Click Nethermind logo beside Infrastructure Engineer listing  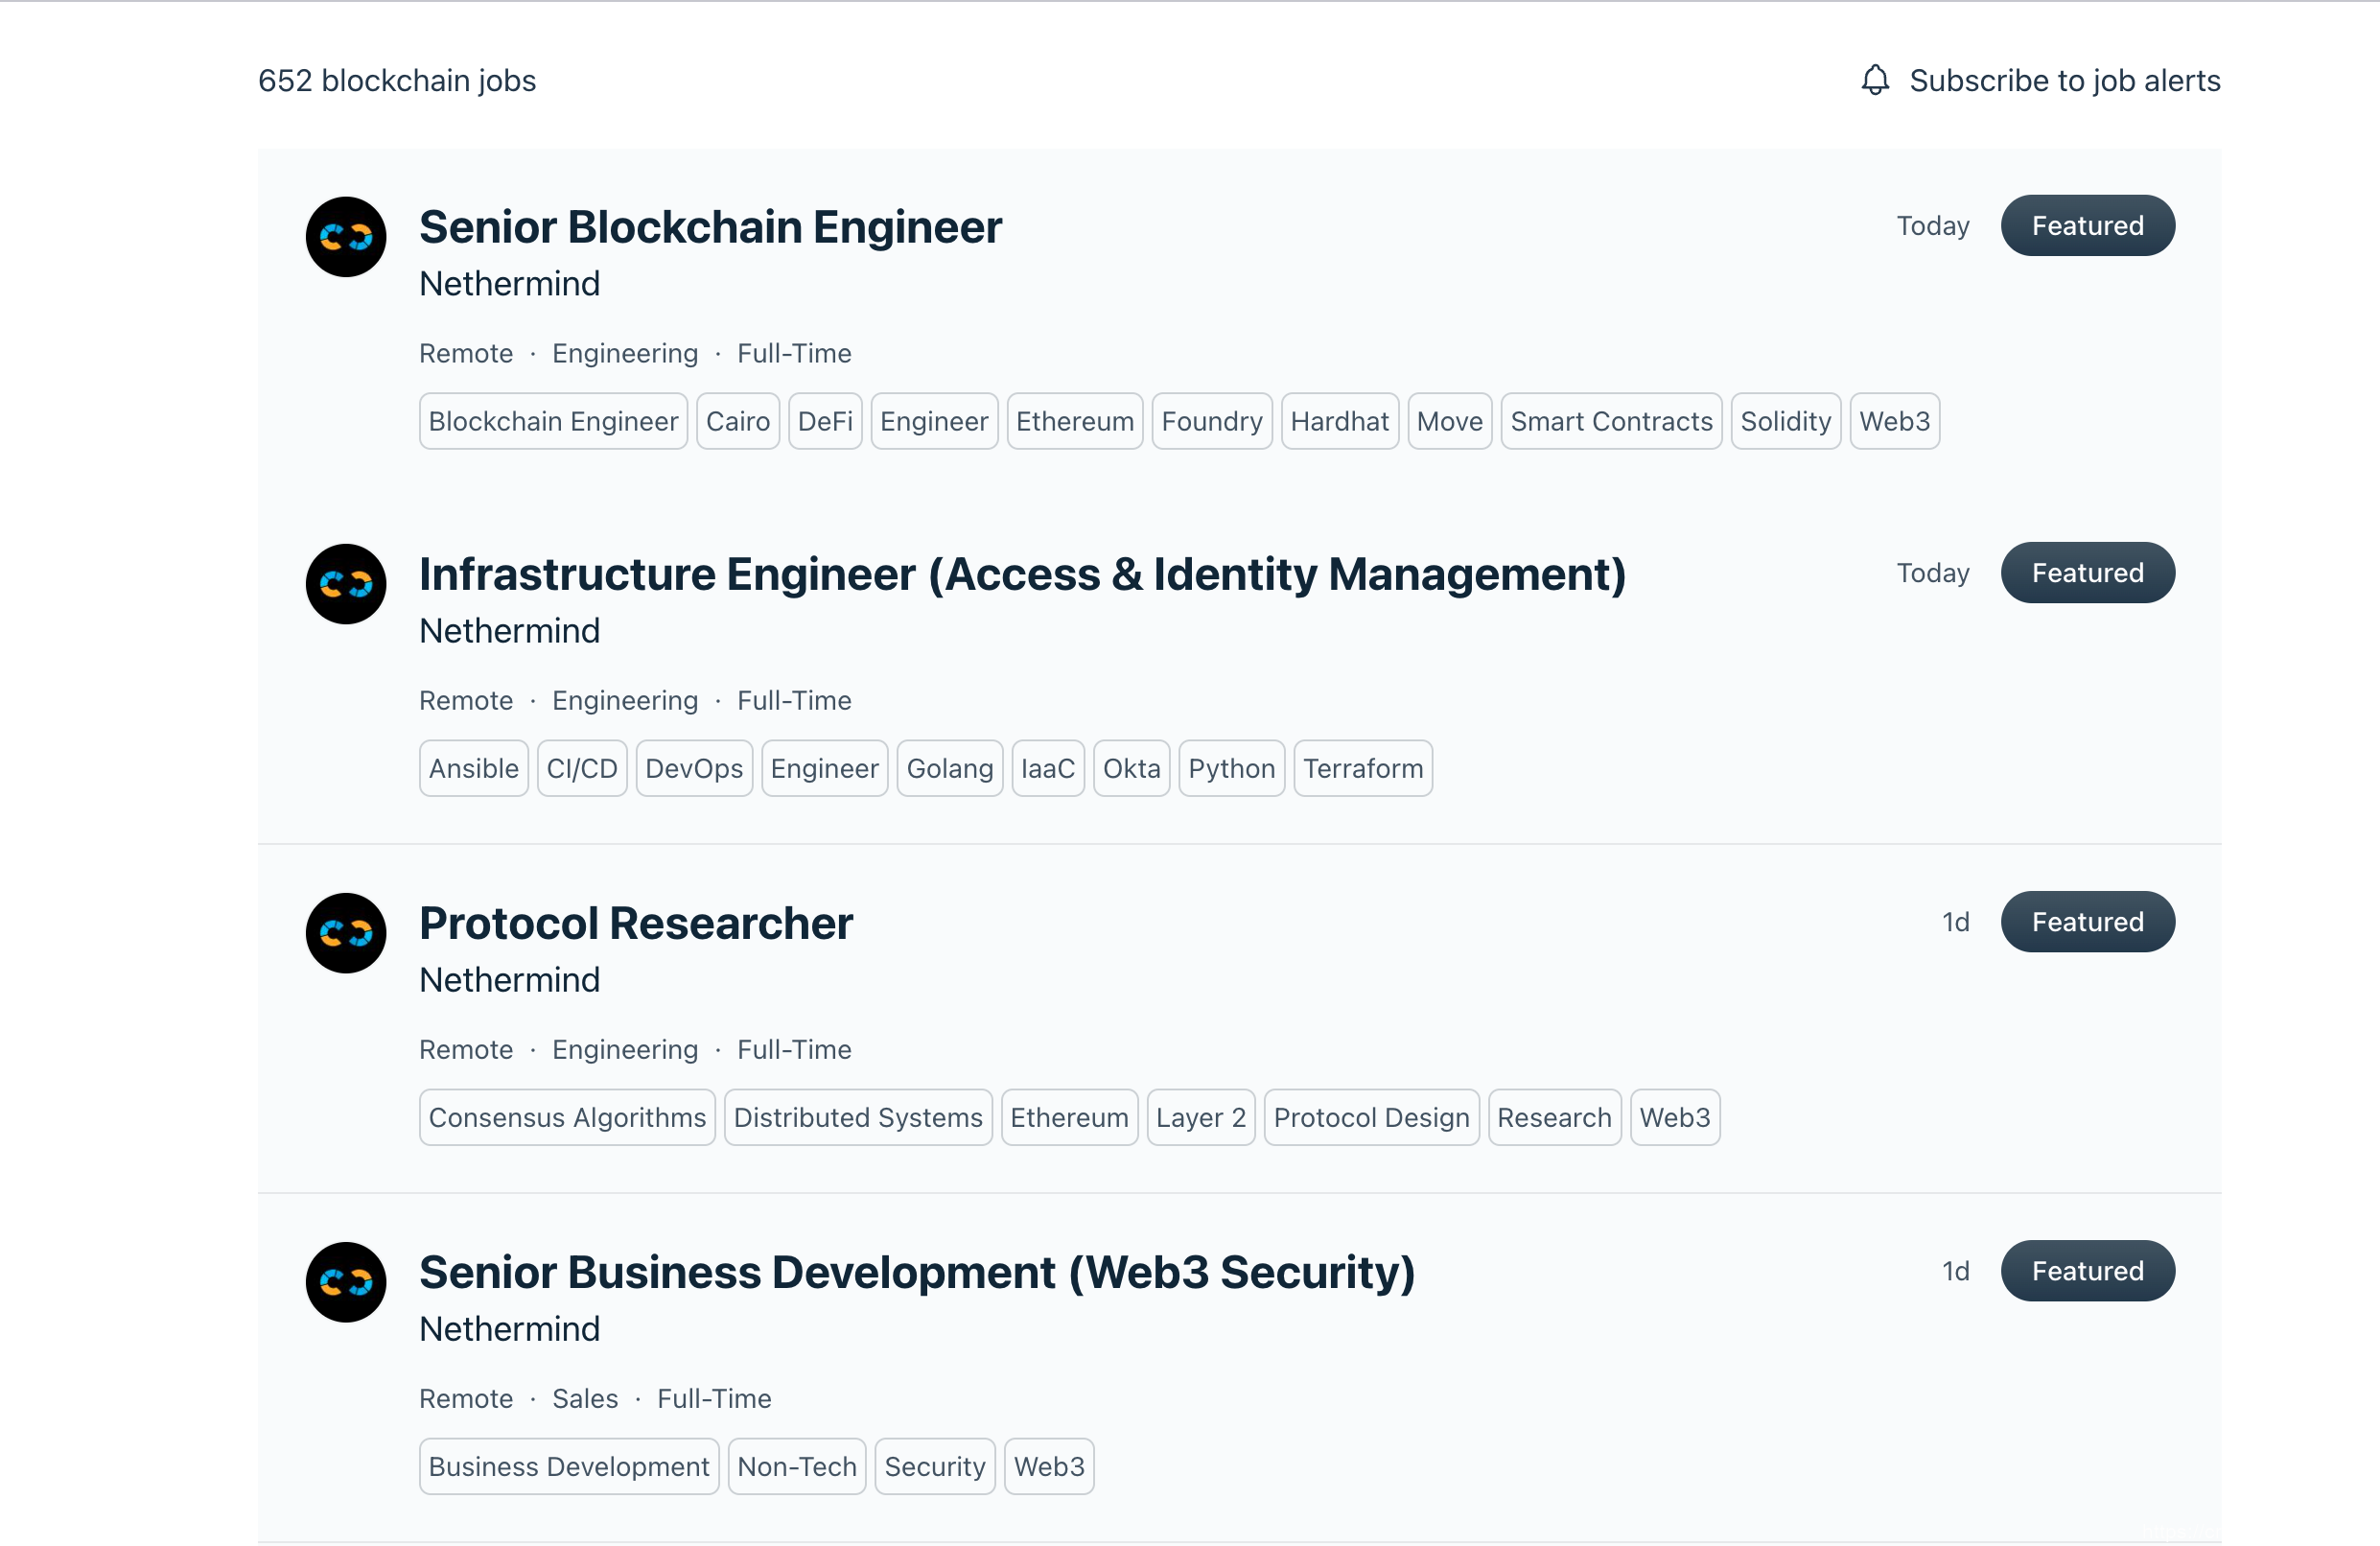pos(346,584)
